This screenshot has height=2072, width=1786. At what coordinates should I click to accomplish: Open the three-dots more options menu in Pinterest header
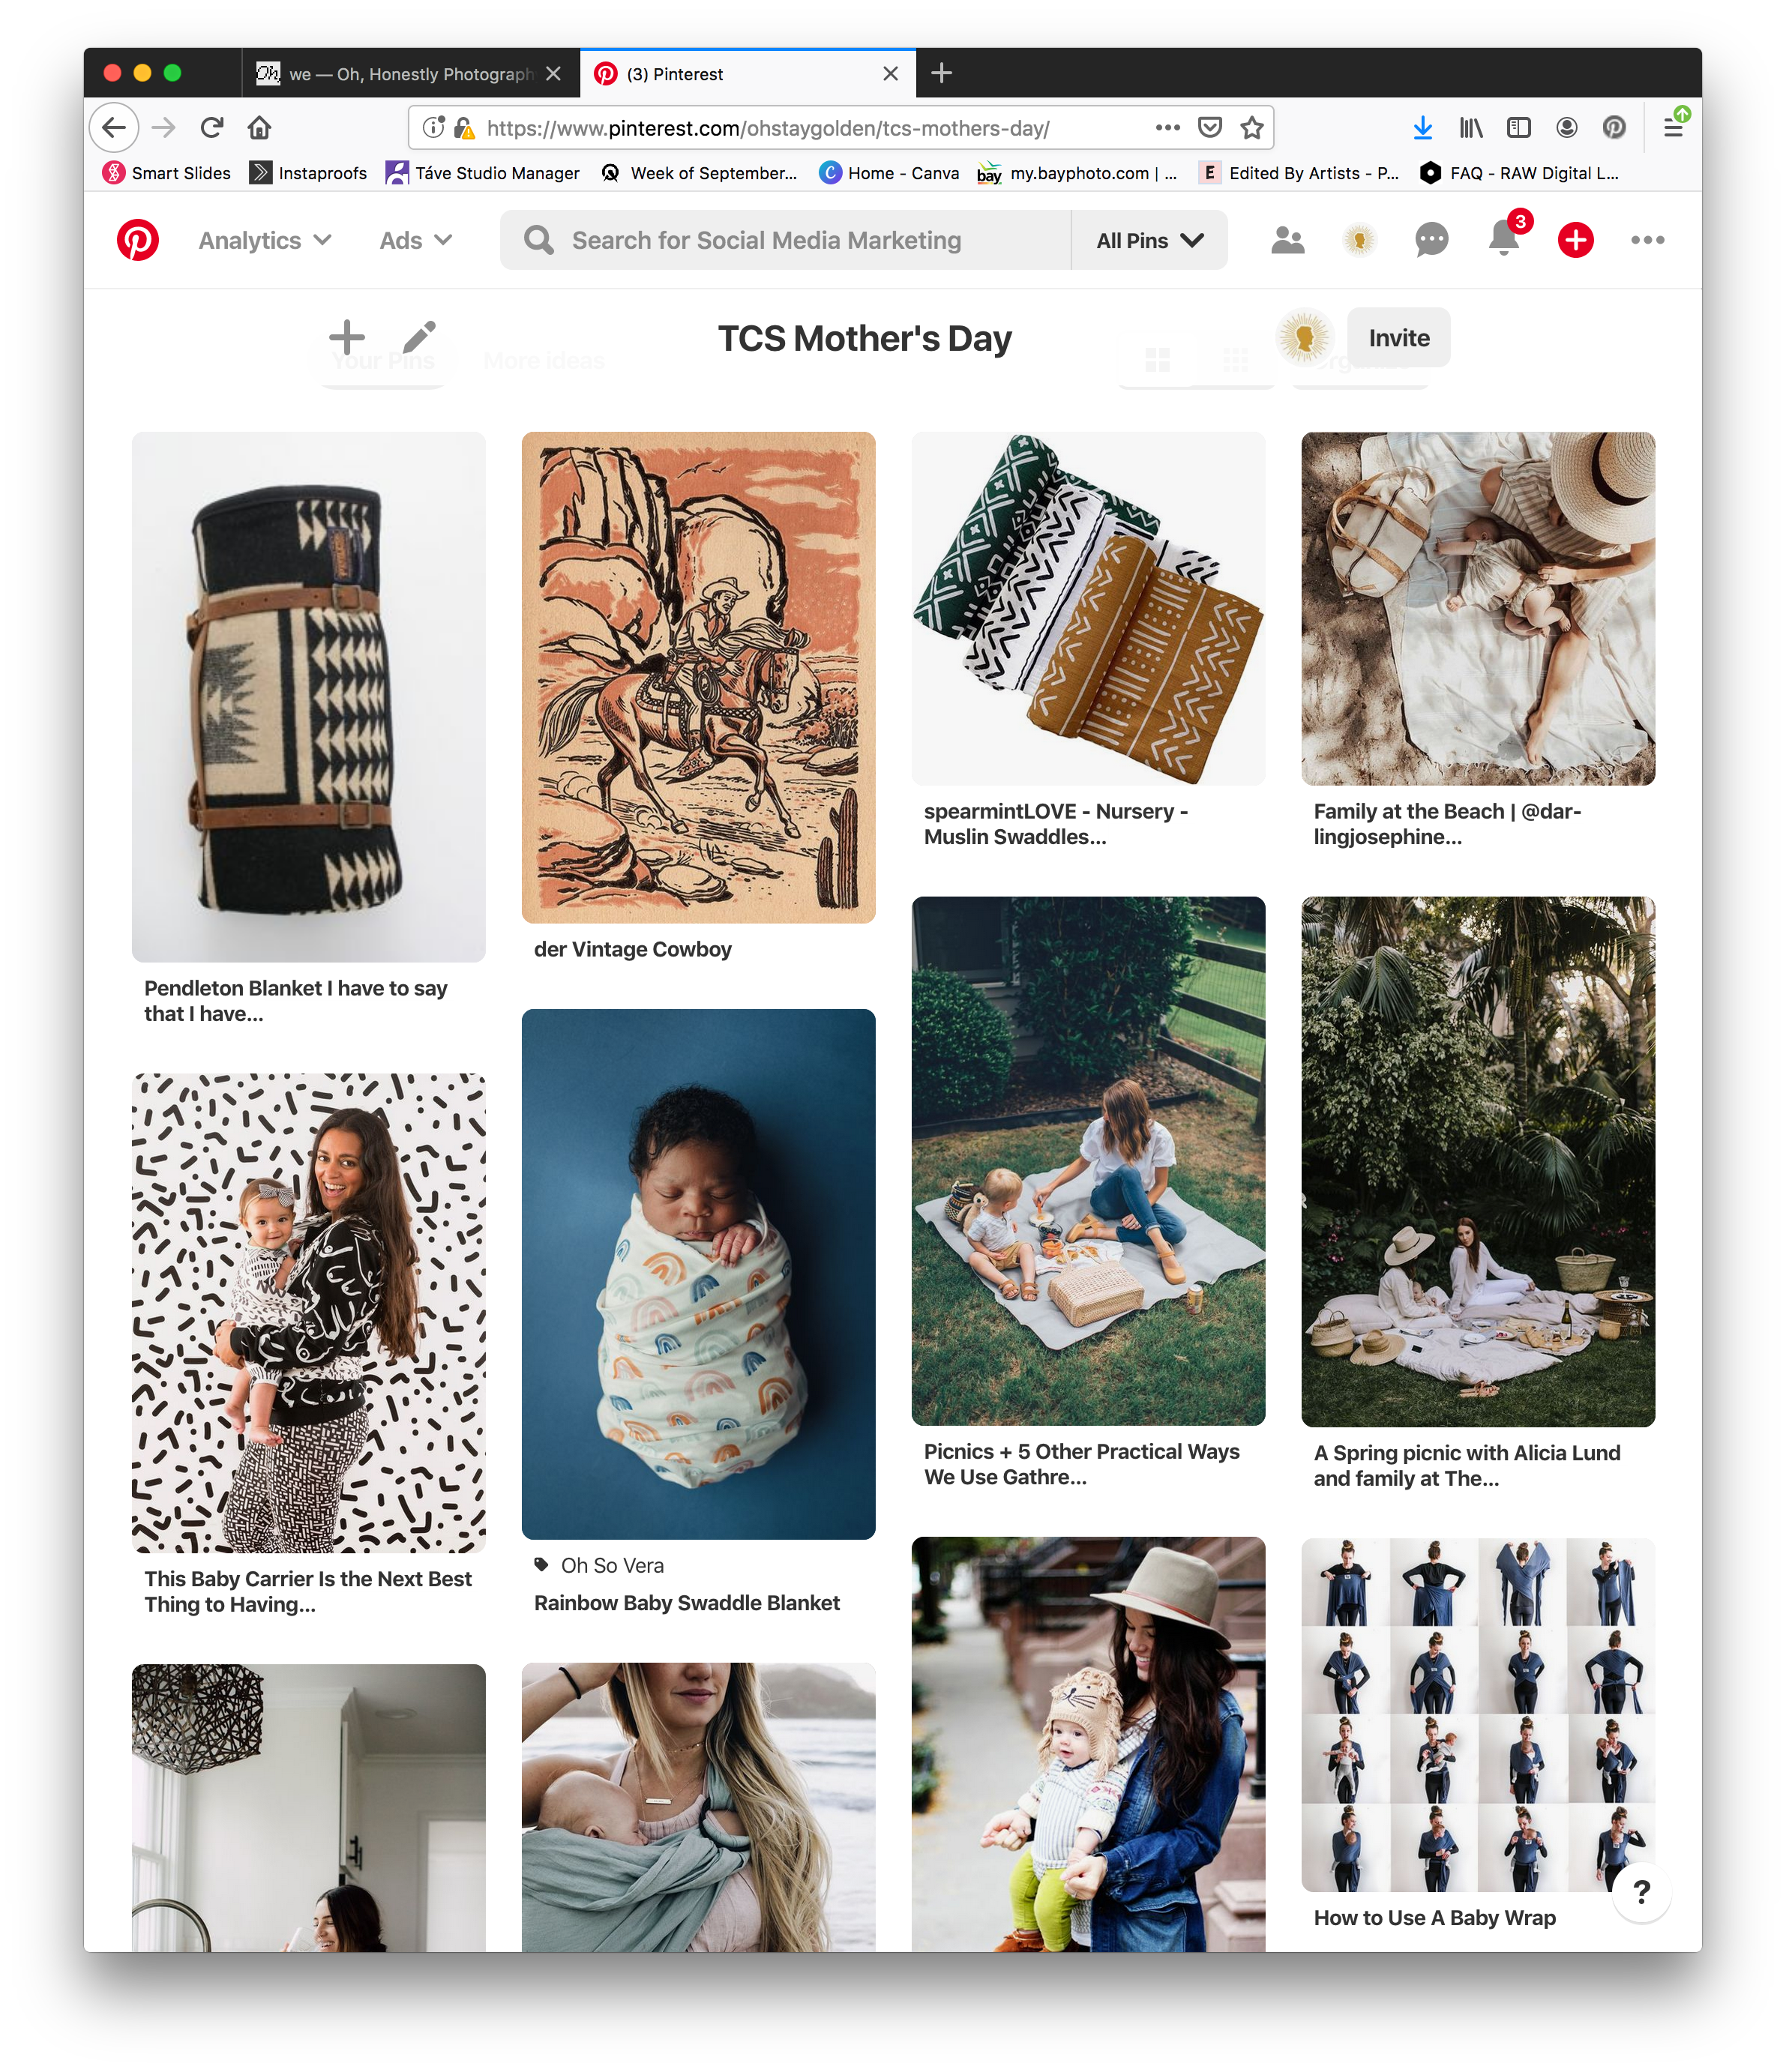(1647, 240)
